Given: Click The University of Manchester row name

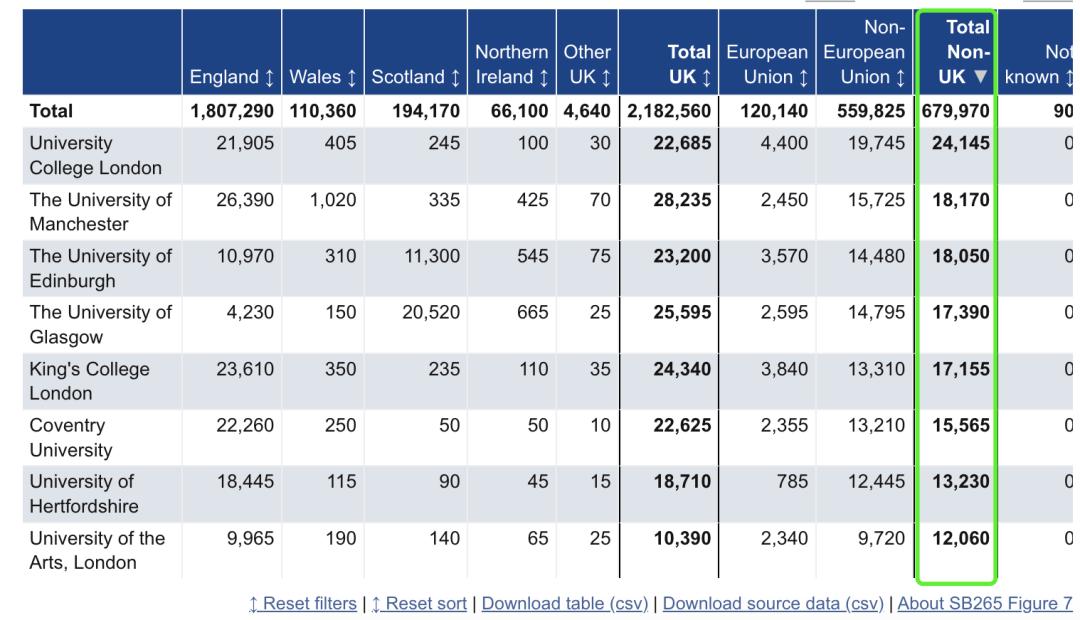Looking at the screenshot, I should pos(100,211).
